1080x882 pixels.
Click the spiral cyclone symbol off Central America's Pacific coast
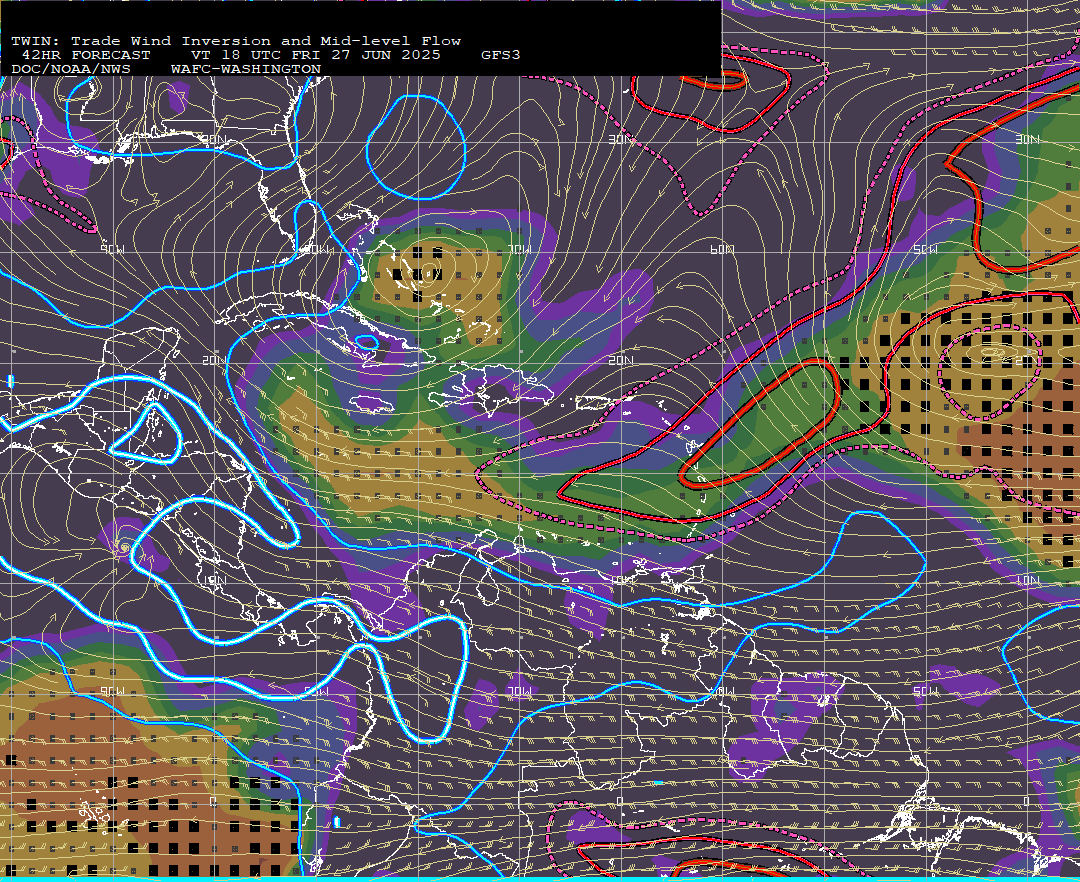[125, 547]
